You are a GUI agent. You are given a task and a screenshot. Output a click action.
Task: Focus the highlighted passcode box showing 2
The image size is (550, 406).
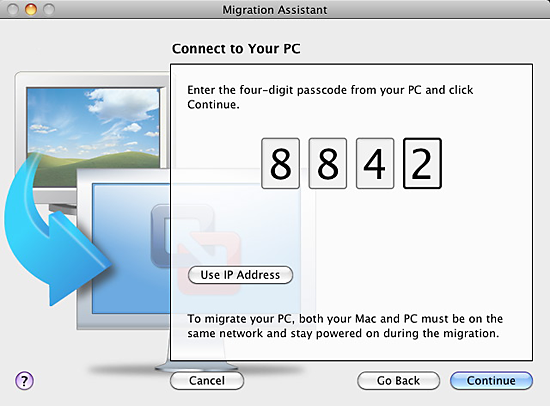click(x=422, y=164)
